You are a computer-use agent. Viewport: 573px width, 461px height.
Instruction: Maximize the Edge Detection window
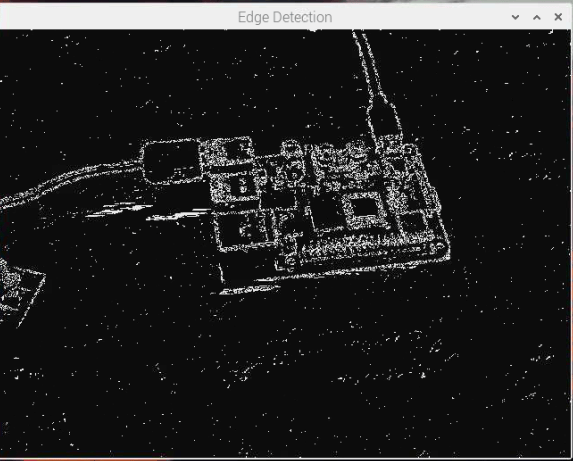[537, 17]
